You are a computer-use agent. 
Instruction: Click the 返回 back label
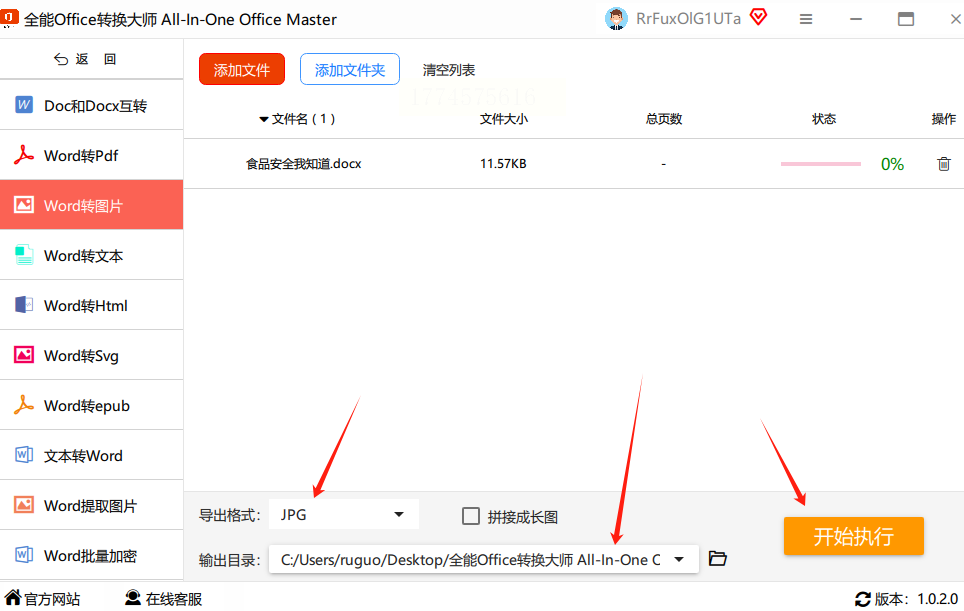[96, 59]
